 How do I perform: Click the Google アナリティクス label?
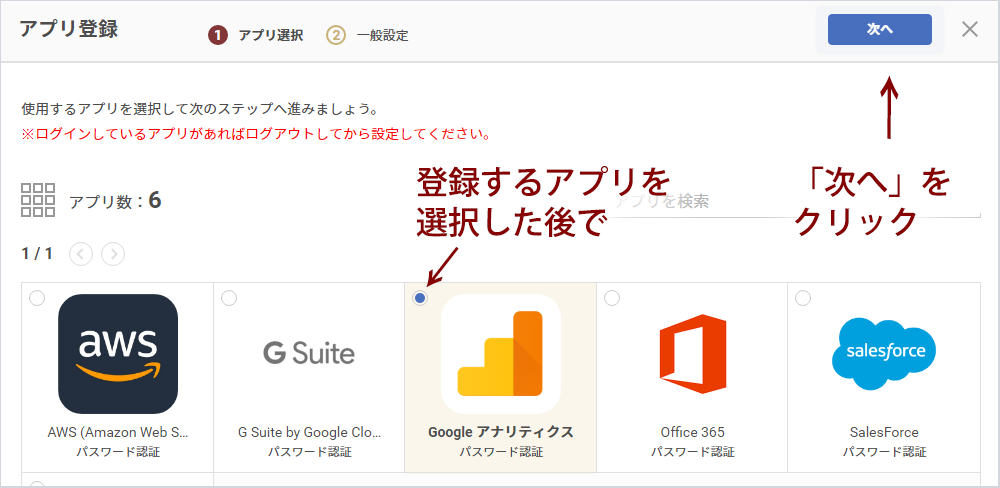coord(501,432)
